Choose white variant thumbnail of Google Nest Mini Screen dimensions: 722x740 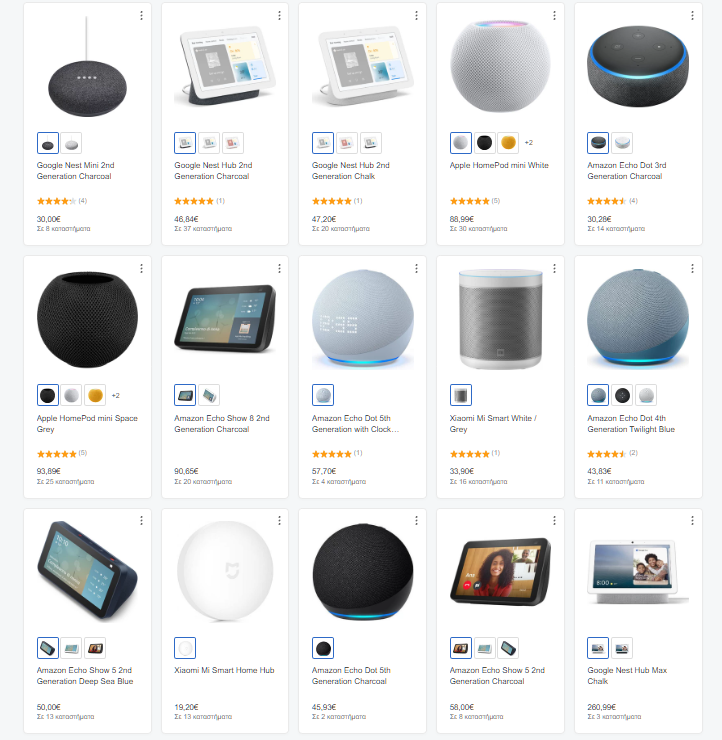coord(71,143)
